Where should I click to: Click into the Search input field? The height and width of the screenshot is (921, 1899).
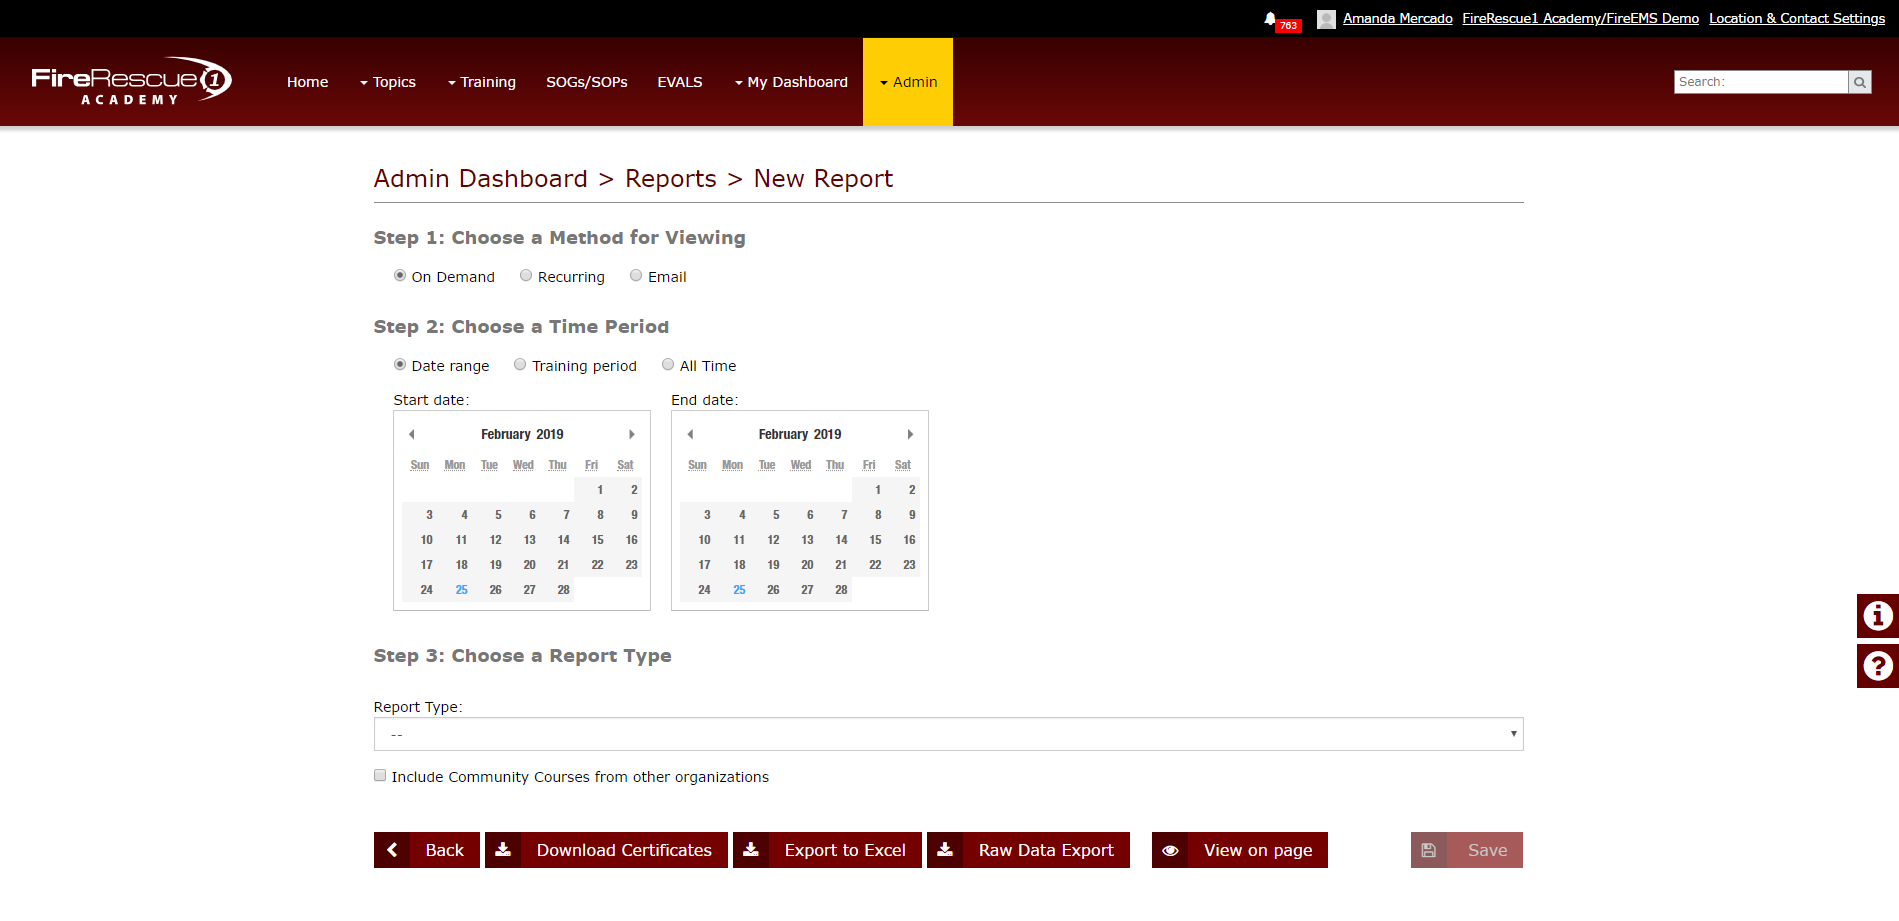coord(1761,82)
